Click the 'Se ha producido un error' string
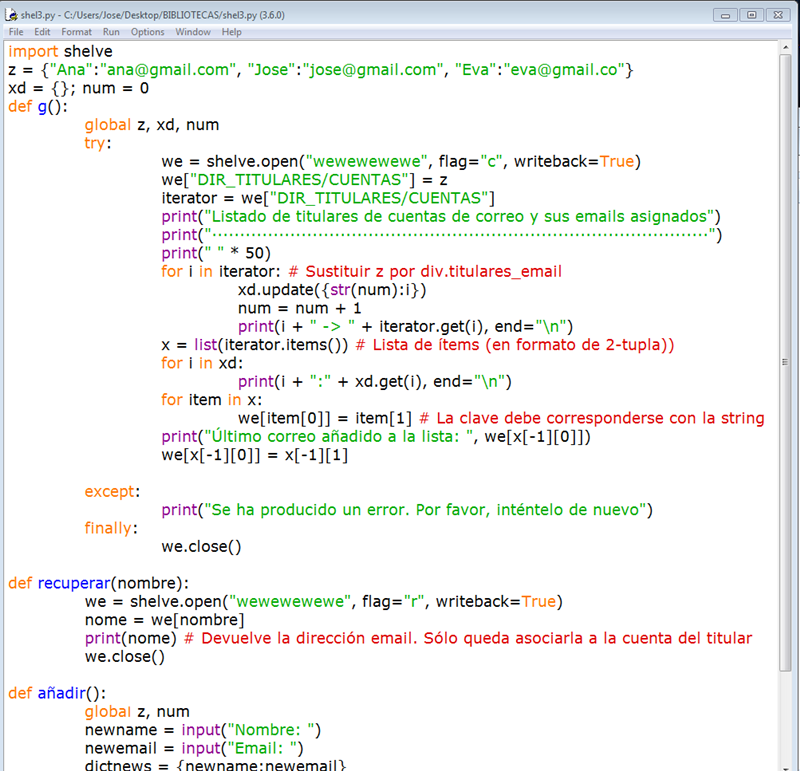This screenshot has height=771, width=800. coord(426,510)
